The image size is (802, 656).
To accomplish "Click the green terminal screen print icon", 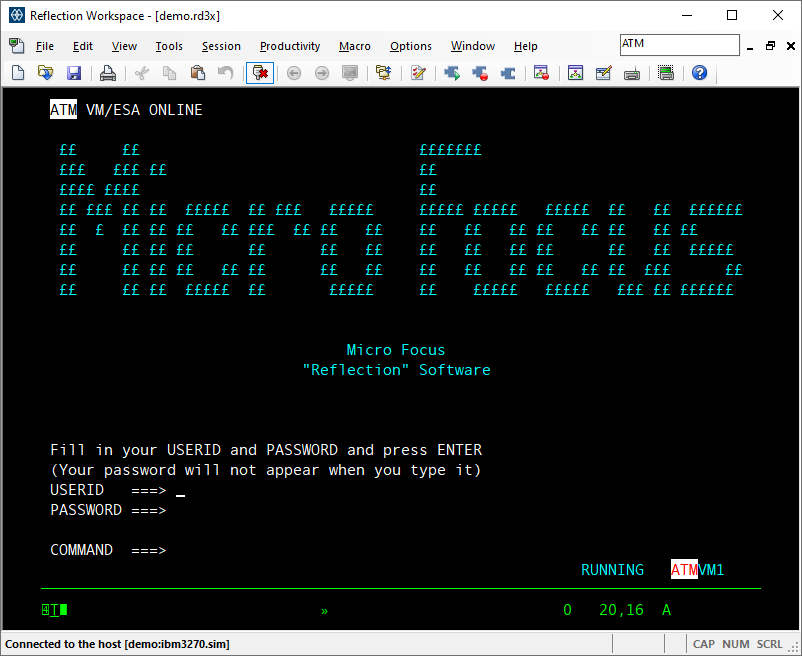I will point(666,73).
